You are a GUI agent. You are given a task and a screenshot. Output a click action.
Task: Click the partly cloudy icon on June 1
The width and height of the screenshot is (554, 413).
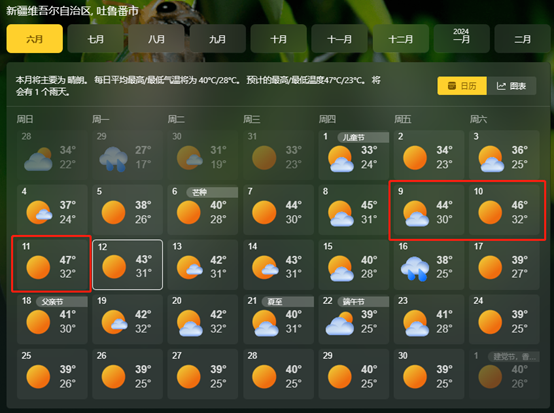[341, 159]
